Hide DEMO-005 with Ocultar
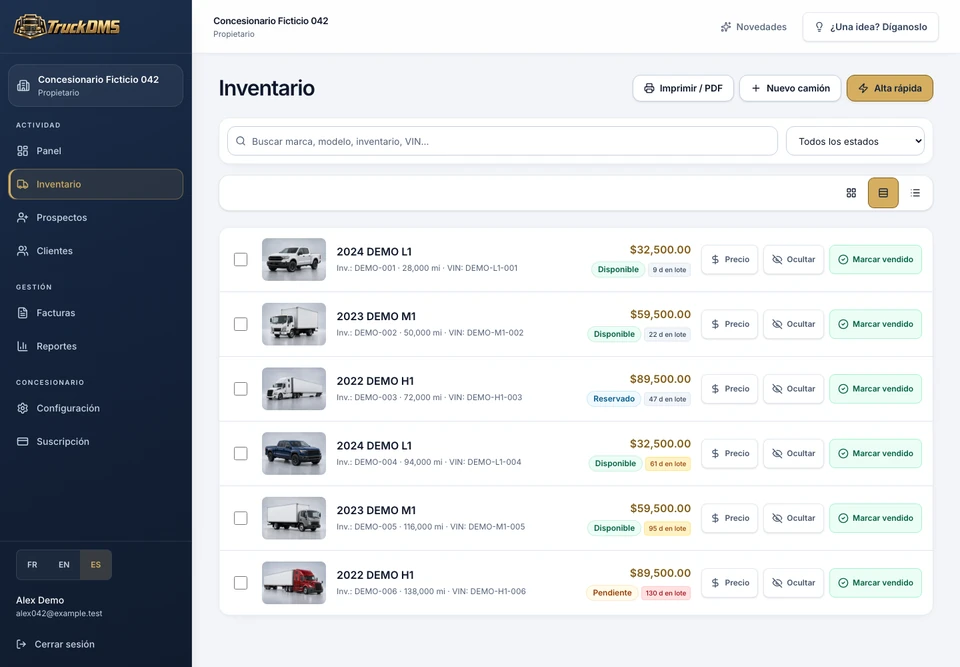The height and width of the screenshot is (667, 960). (x=793, y=518)
